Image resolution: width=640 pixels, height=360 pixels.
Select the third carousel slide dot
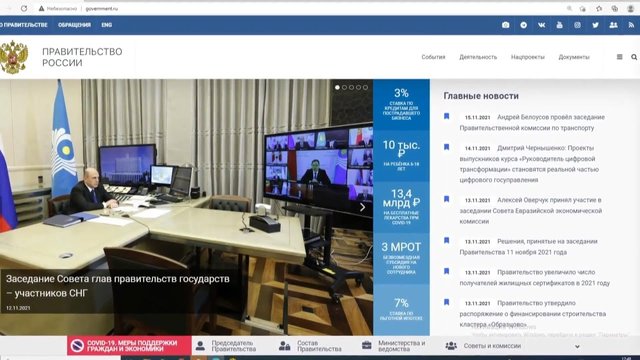coord(351,87)
